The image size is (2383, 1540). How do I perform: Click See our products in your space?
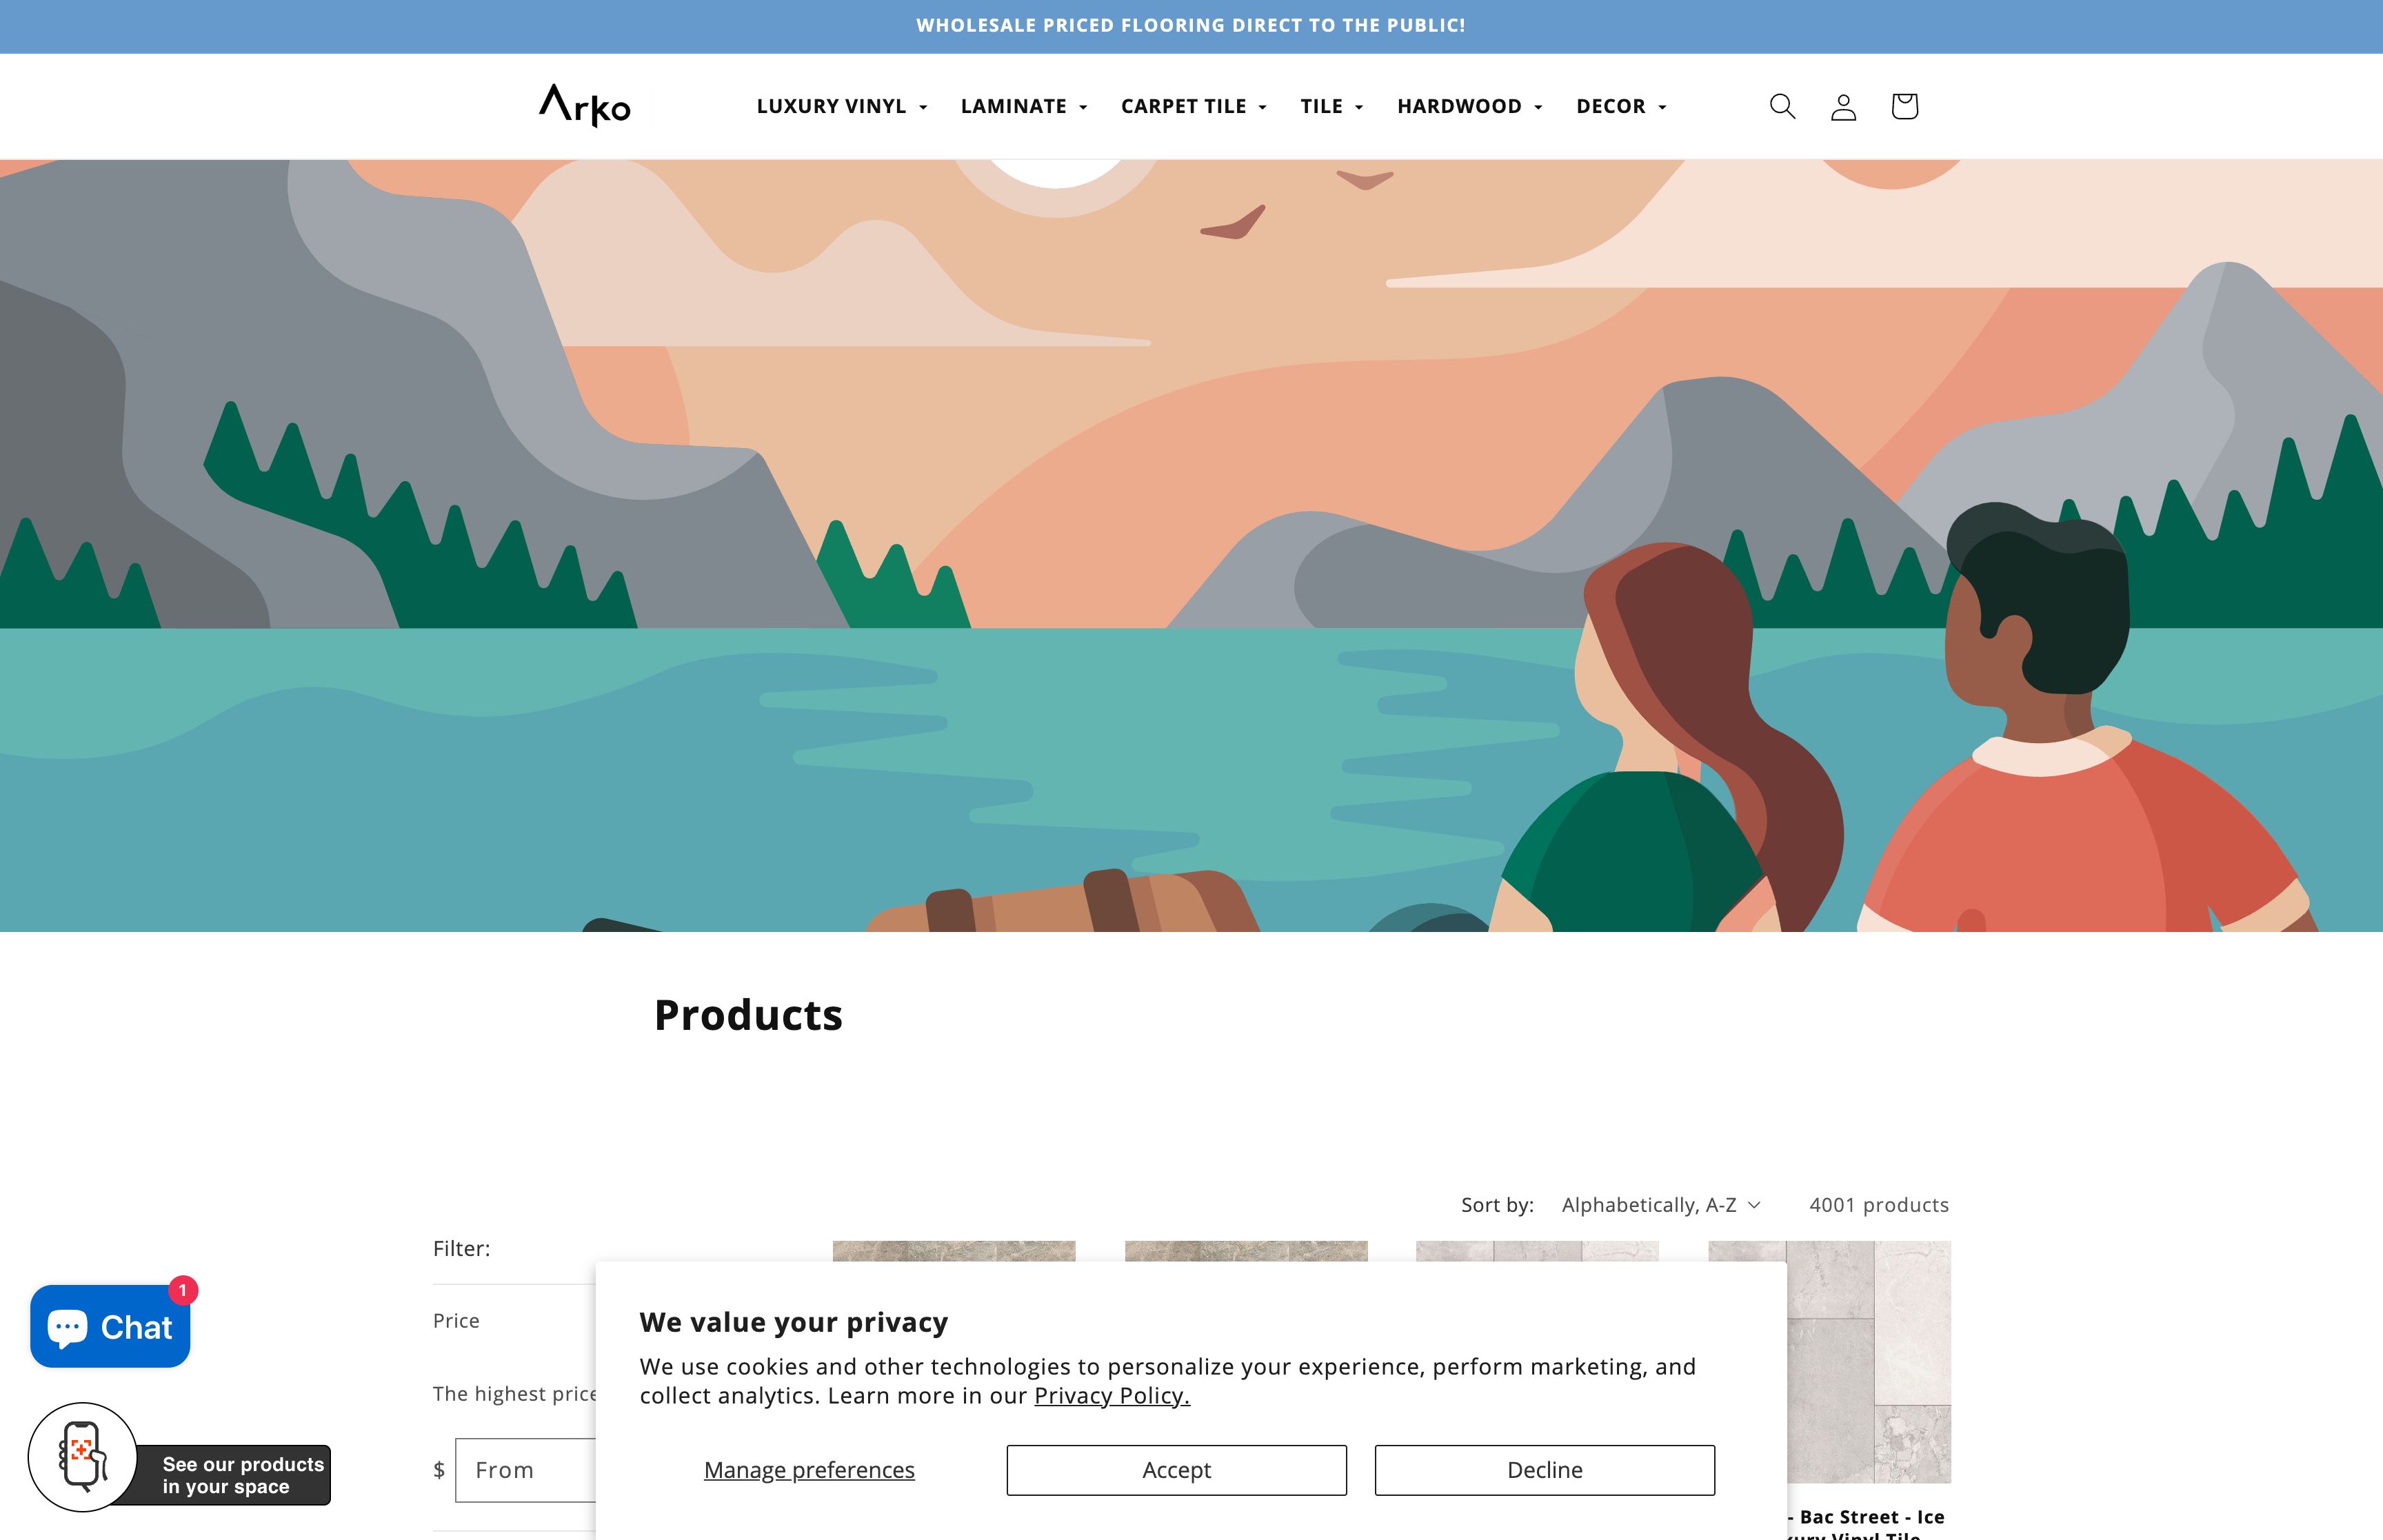click(242, 1475)
